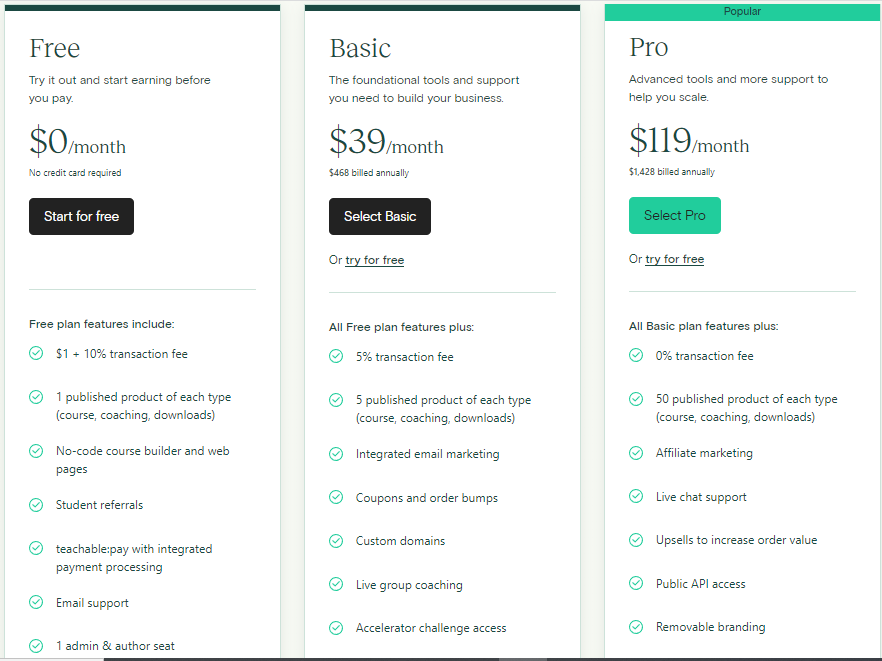Click the Upsells to increase order value text

736,540
